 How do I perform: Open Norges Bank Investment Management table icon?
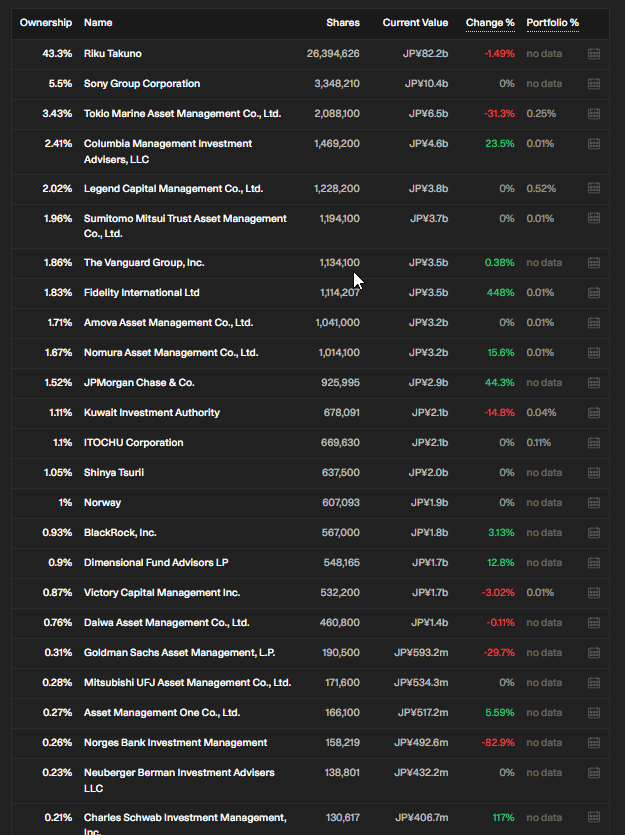click(x=594, y=742)
